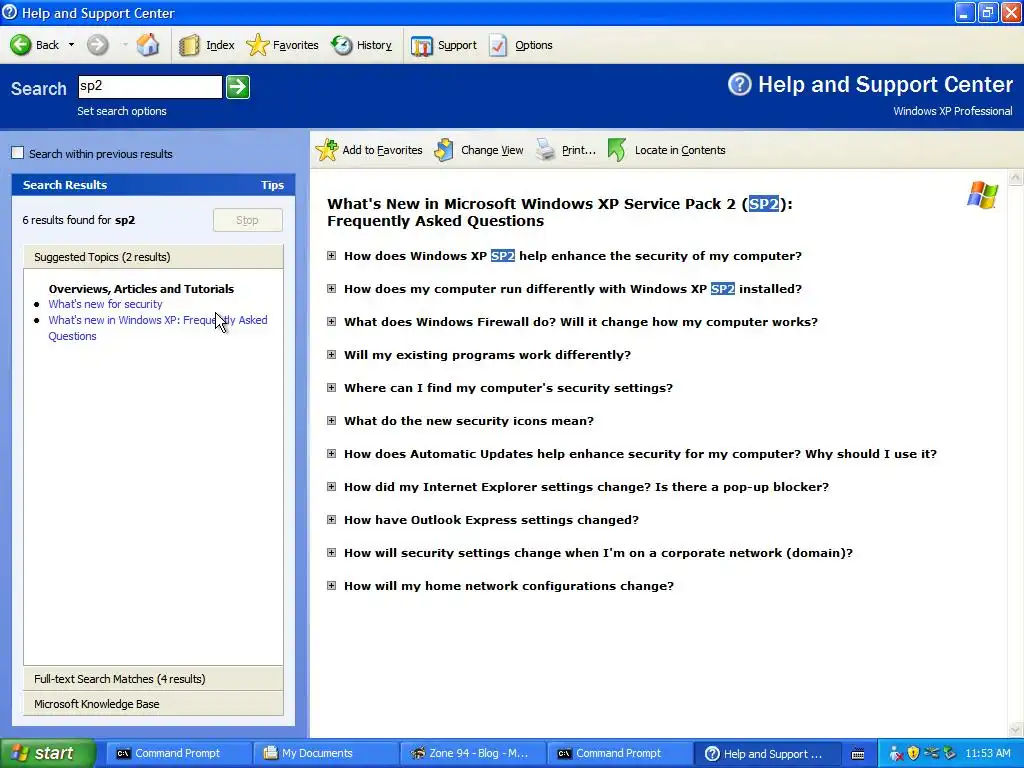This screenshot has height=768, width=1024.
Task: Go to Home via house icon
Action: (148, 44)
